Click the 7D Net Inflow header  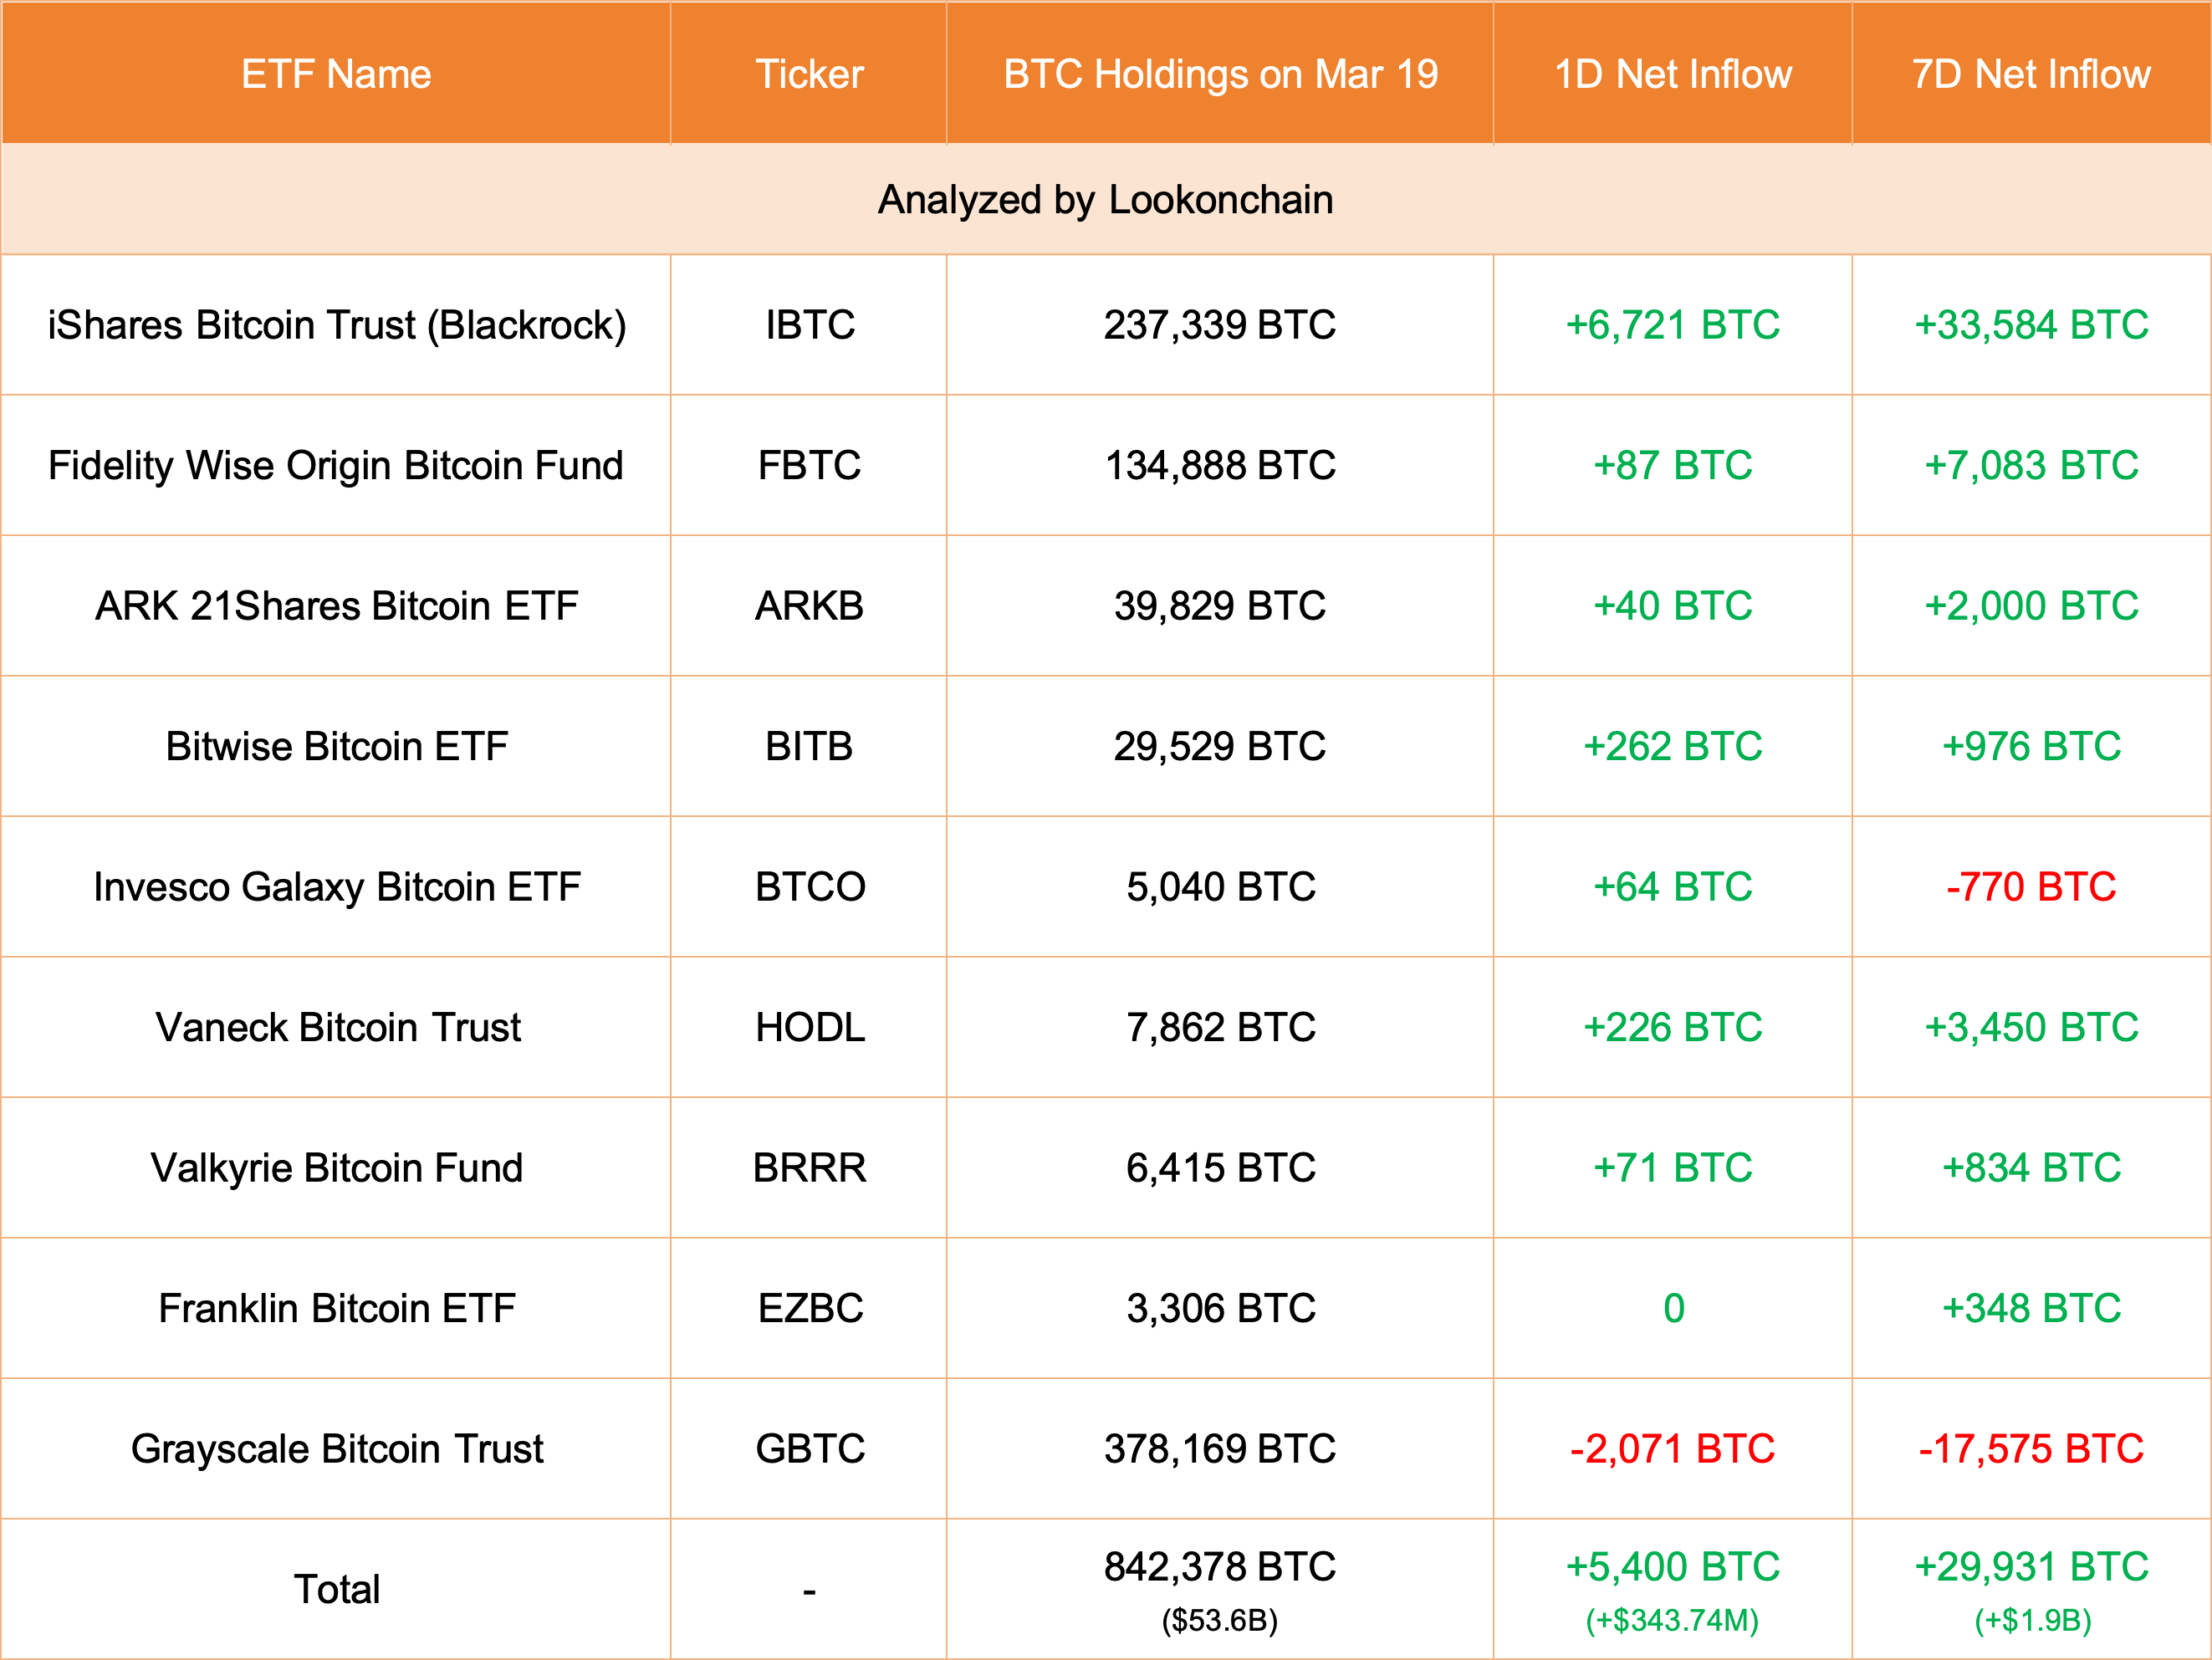click(x=2031, y=74)
